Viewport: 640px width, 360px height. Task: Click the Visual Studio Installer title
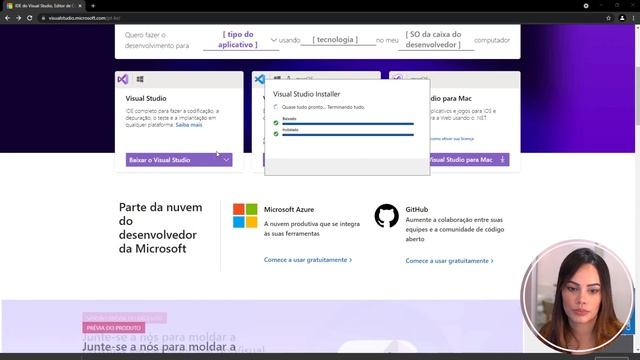(x=306, y=94)
